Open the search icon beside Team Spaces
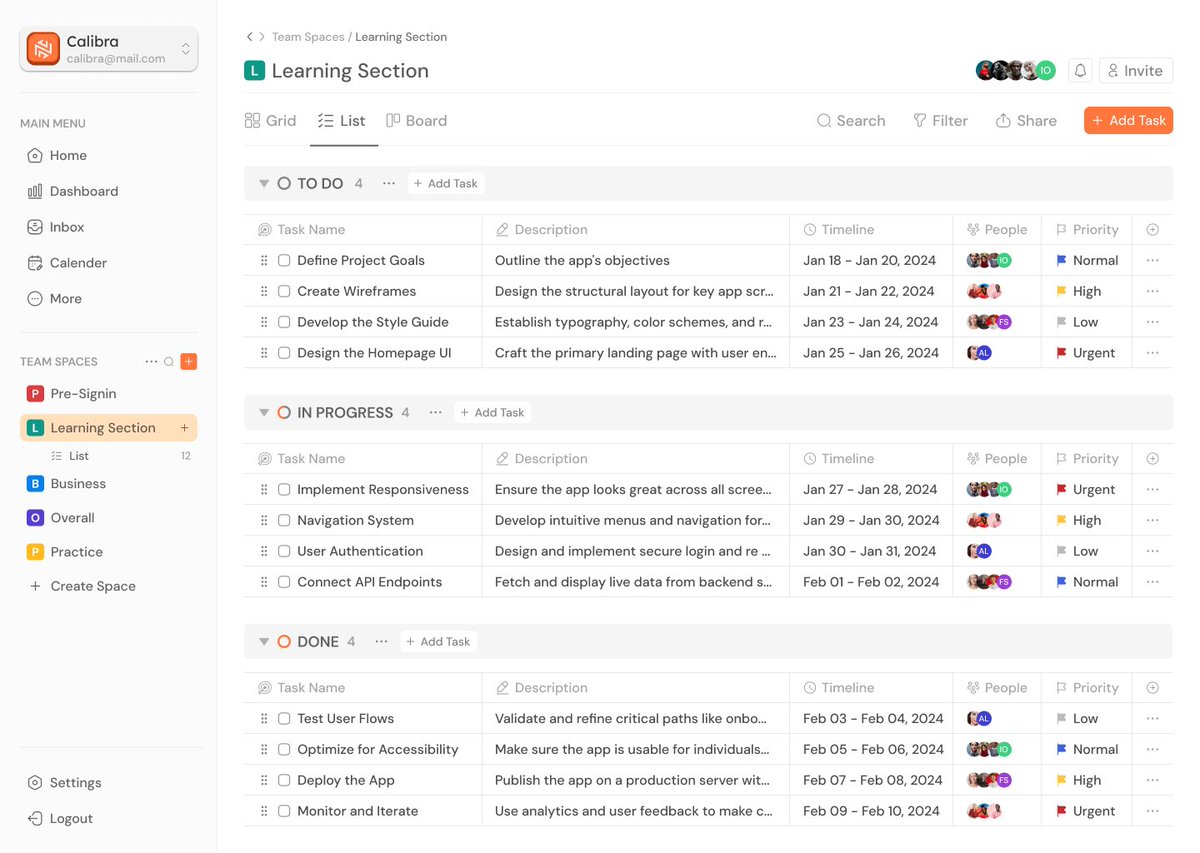Image resolution: width=1200 pixels, height=853 pixels. click(x=168, y=361)
